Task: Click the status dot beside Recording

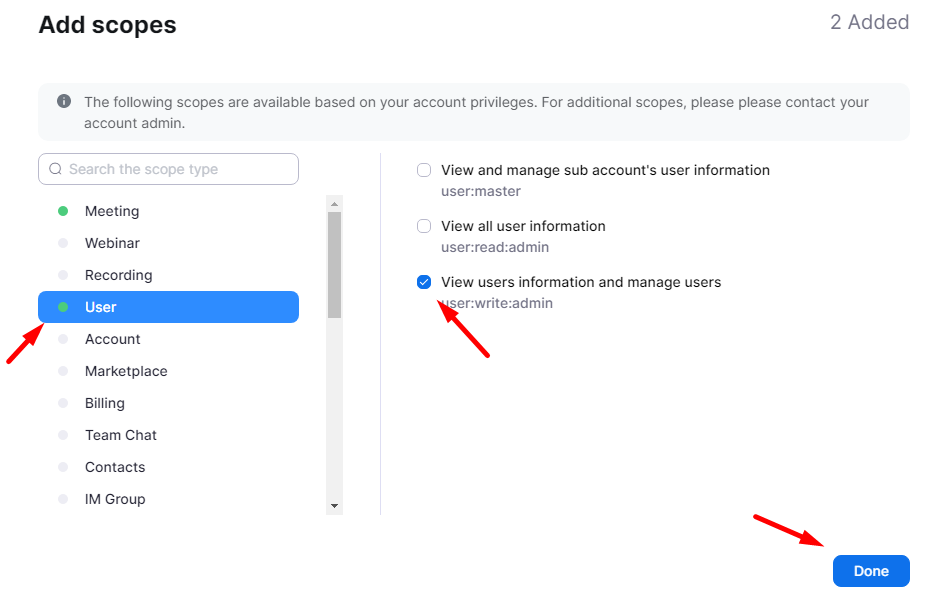Action: coord(63,275)
